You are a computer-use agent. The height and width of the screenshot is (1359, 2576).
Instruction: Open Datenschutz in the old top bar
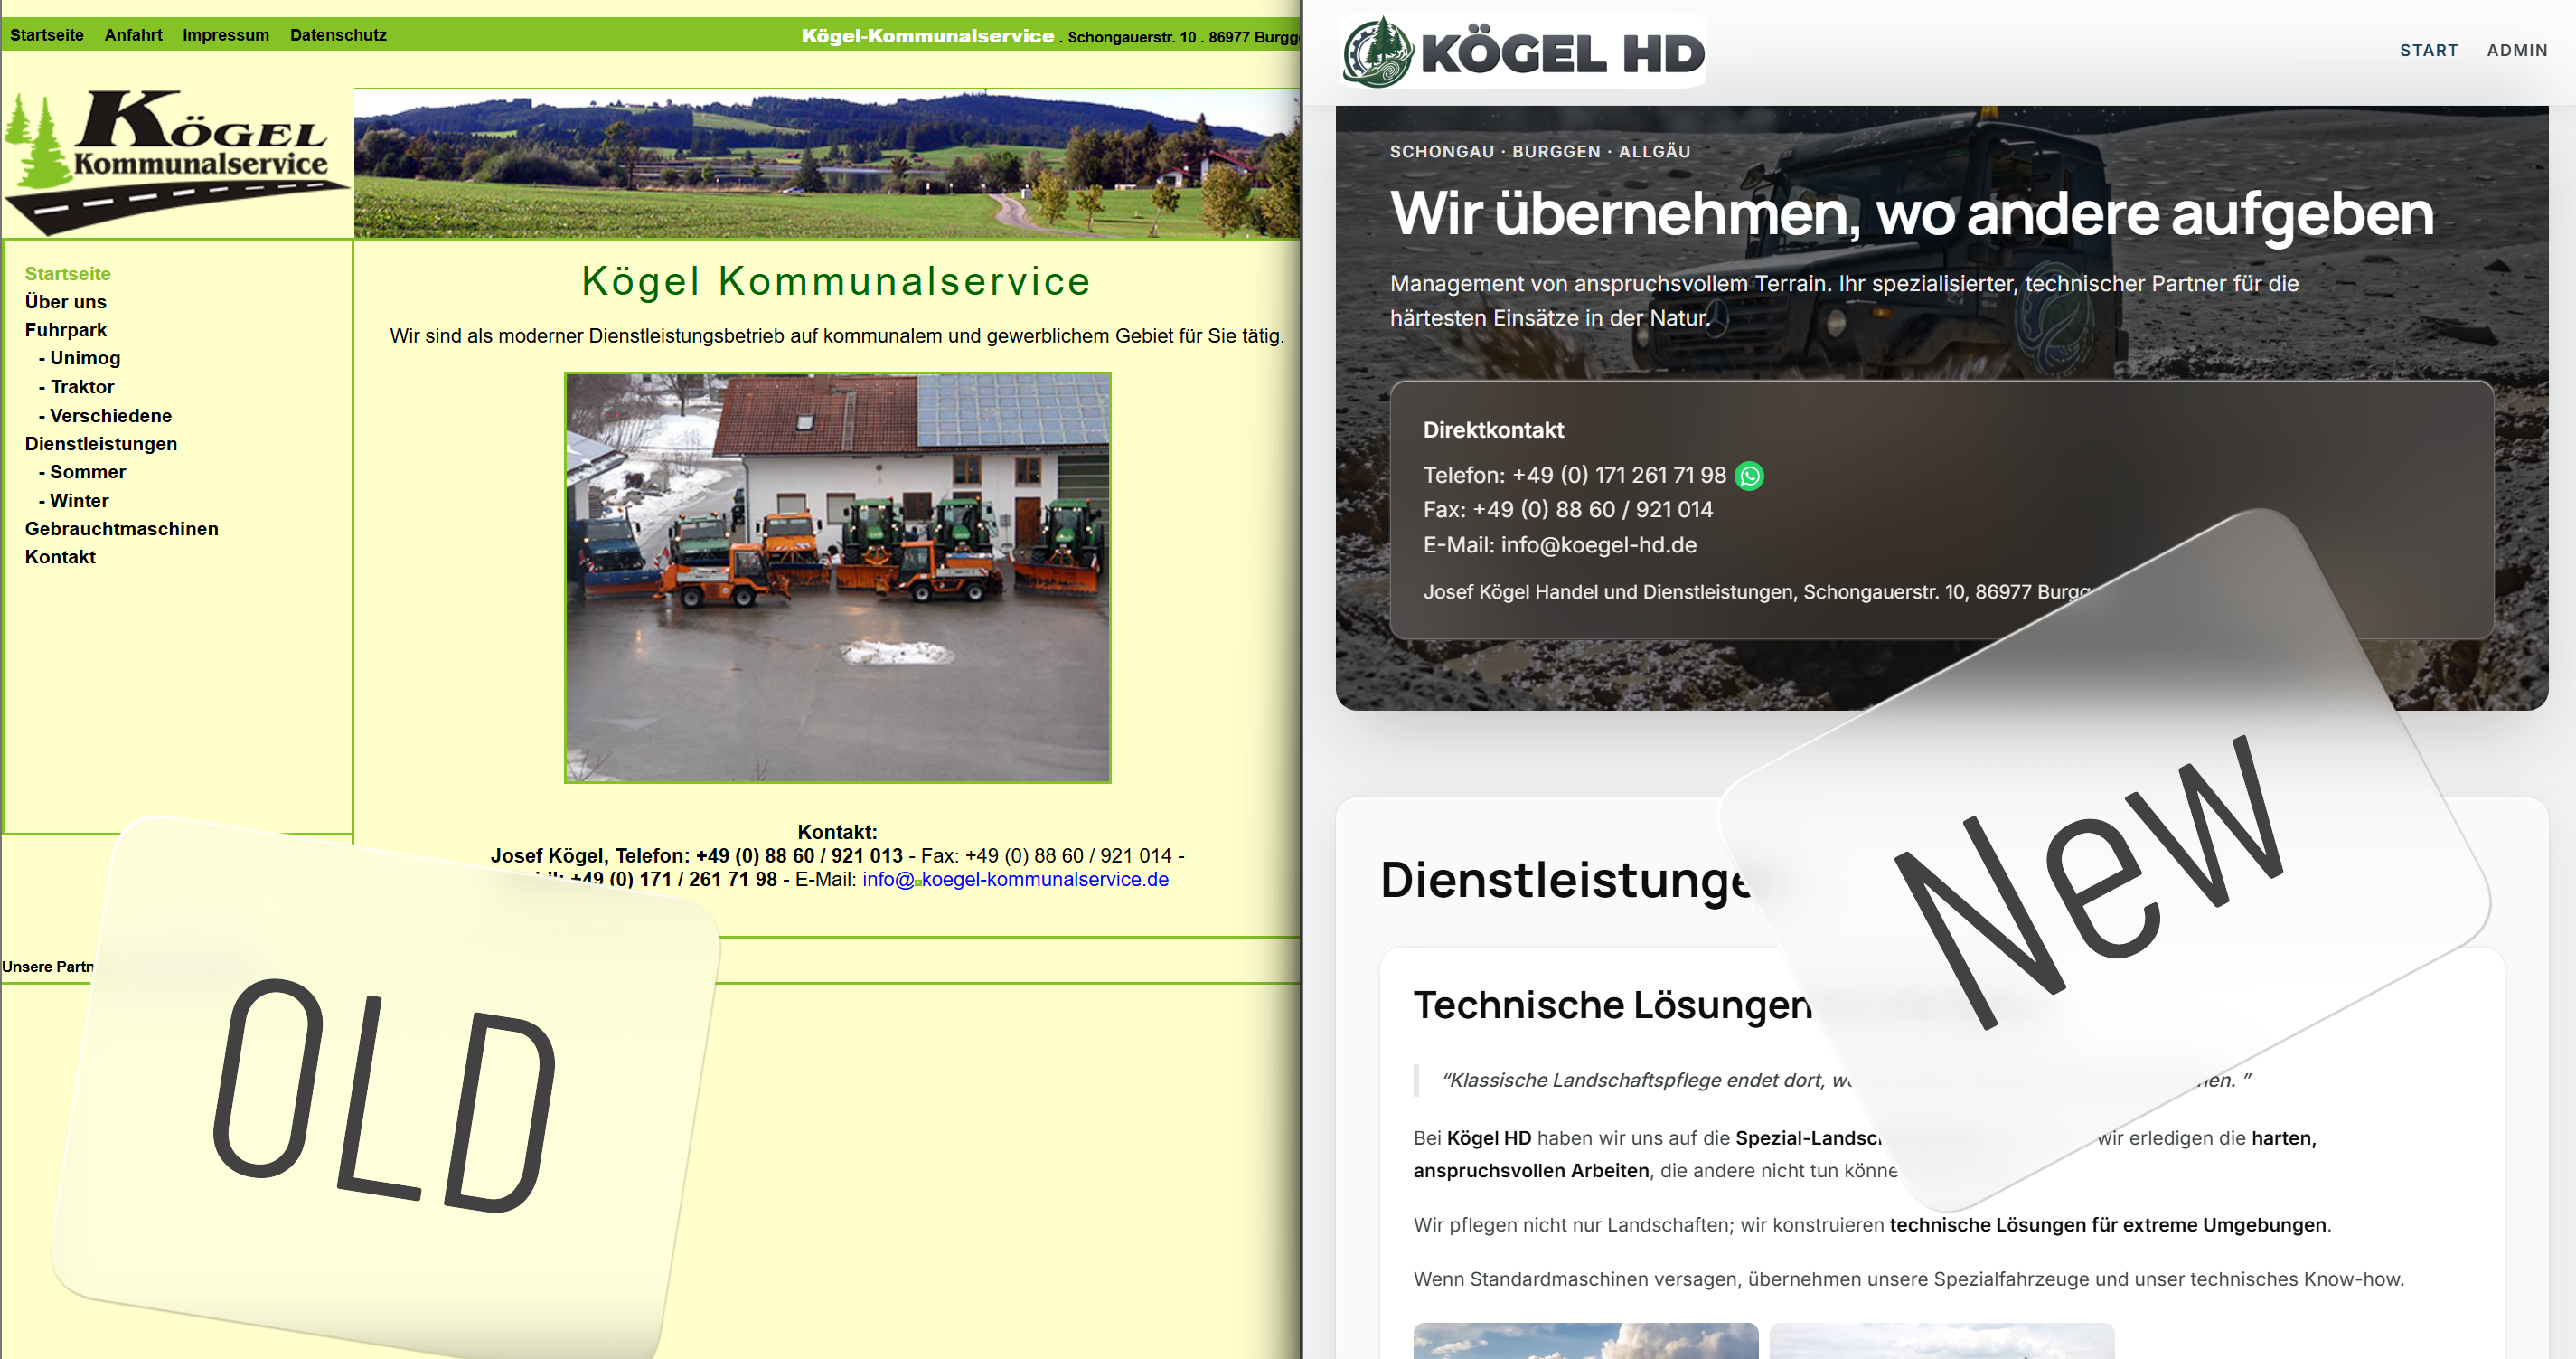click(x=338, y=35)
